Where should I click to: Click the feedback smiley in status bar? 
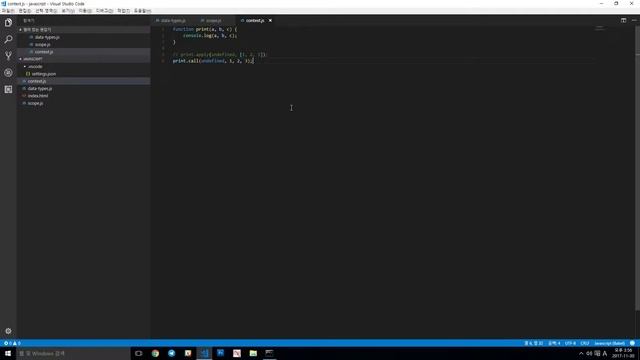(x=632, y=343)
